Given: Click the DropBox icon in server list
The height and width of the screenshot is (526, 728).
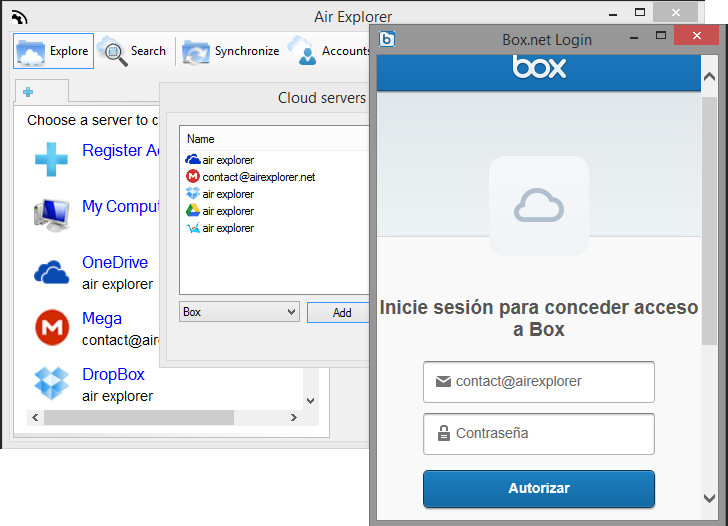Looking at the screenshot, I should pyautogui.click(x=52, y=383).
